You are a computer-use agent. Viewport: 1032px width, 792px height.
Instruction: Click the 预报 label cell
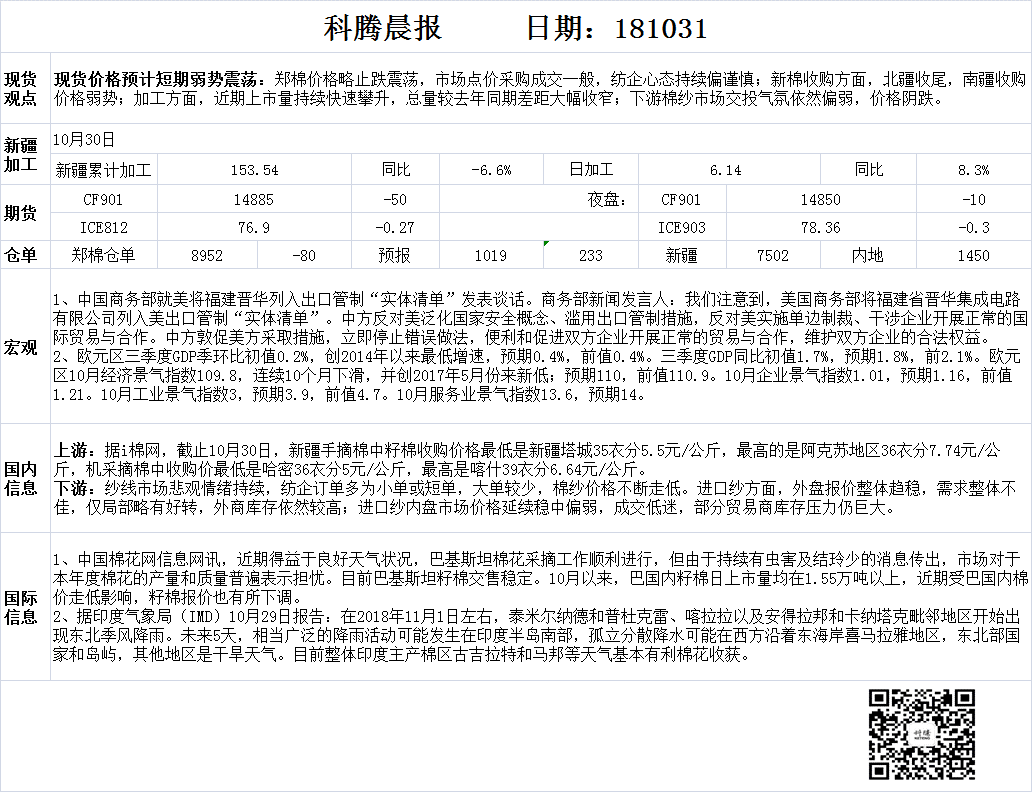pos(394,255)
